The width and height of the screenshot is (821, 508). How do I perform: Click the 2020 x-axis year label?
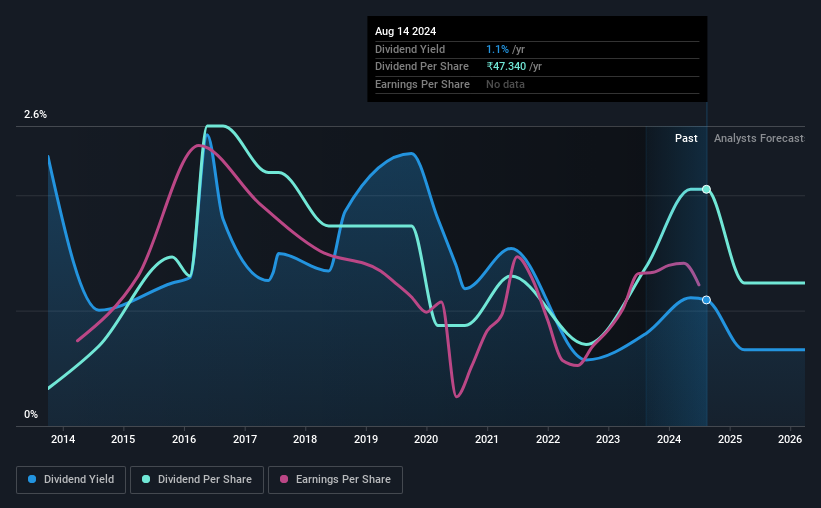click(x=426, y=439)
